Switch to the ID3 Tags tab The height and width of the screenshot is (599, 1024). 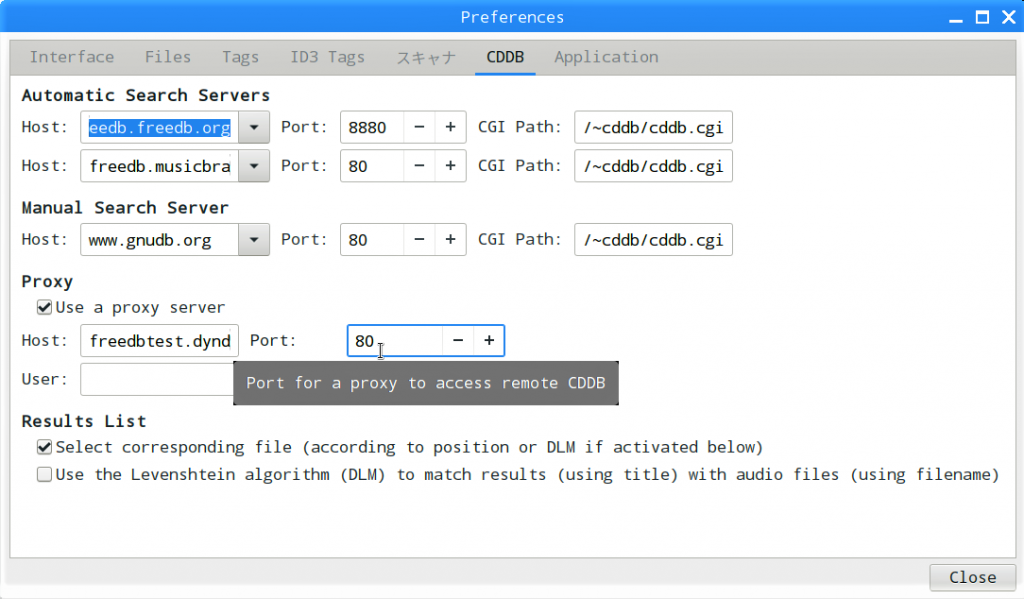(327, 57)
